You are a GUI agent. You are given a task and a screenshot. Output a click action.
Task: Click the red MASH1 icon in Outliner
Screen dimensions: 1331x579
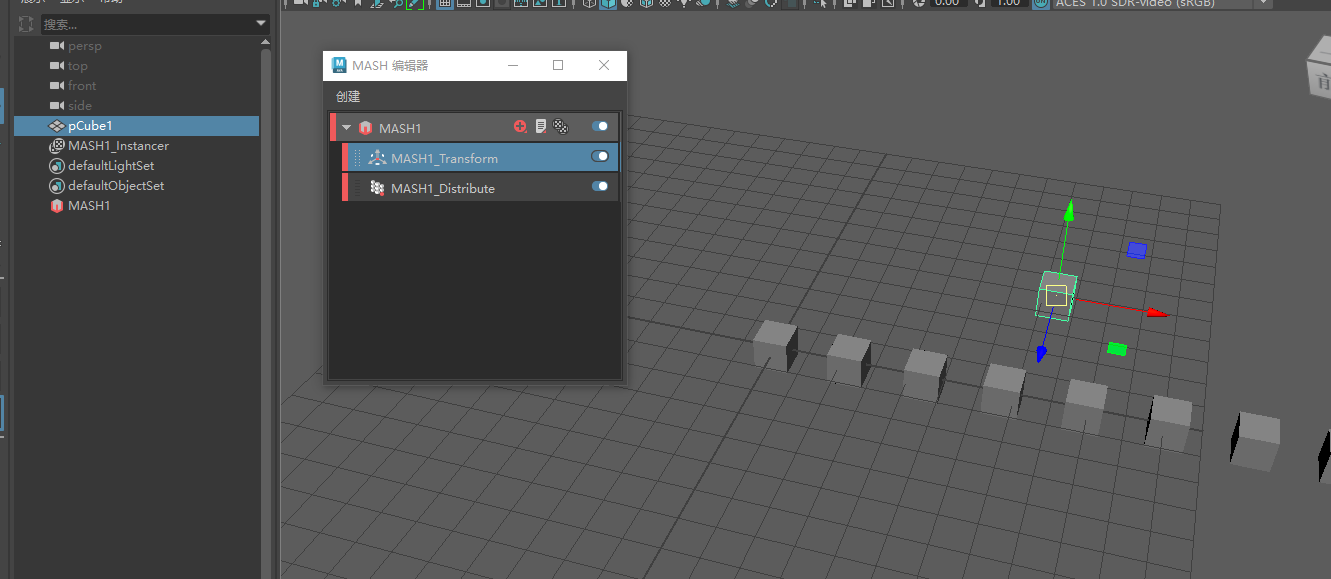coord(57,206)
